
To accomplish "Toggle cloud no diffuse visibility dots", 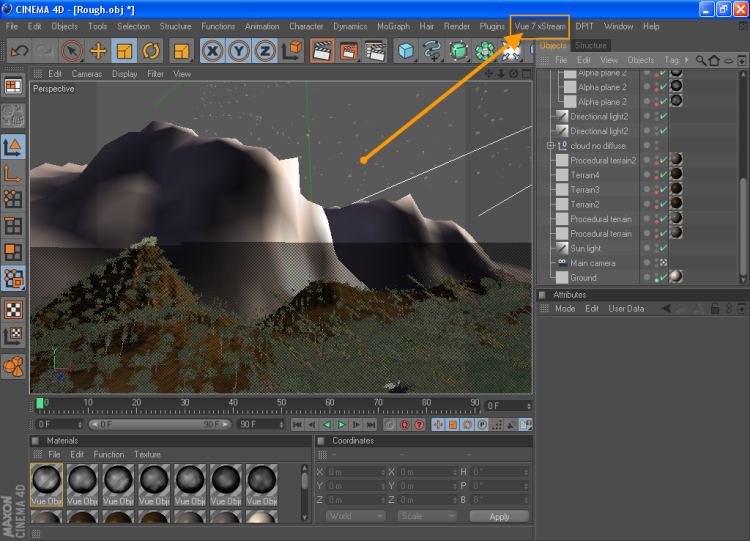I will 656,145.
